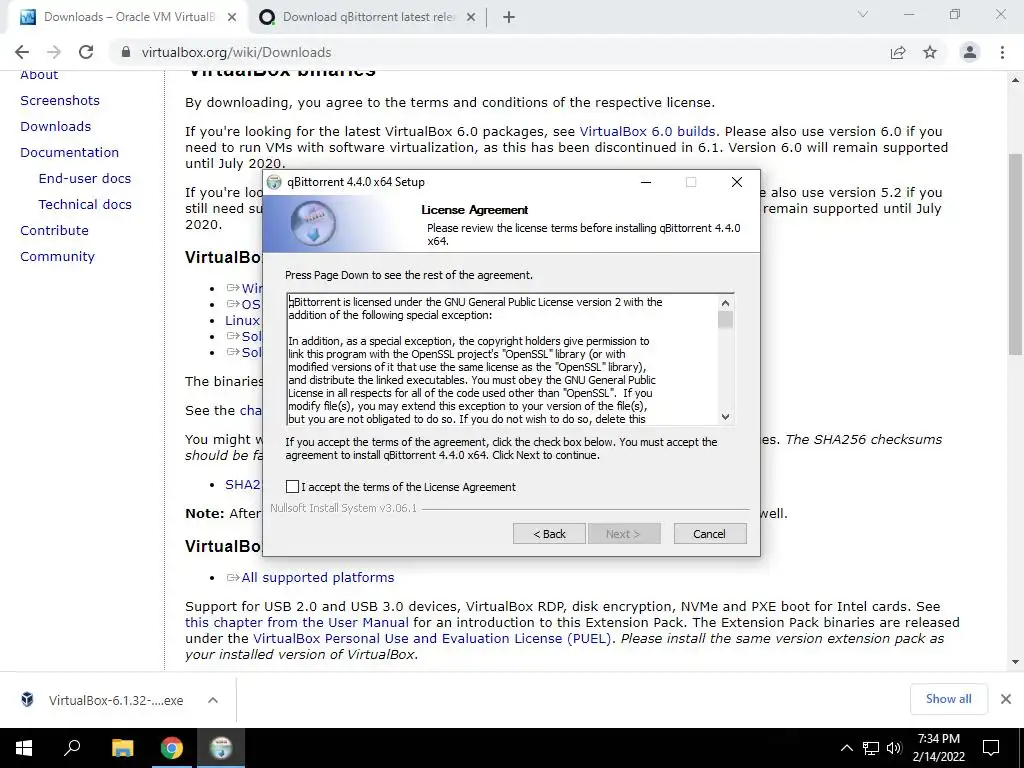Expand VirtualBox download options chevron
1024x768 pixels.
pyautogui.click(x=212, y=700)
